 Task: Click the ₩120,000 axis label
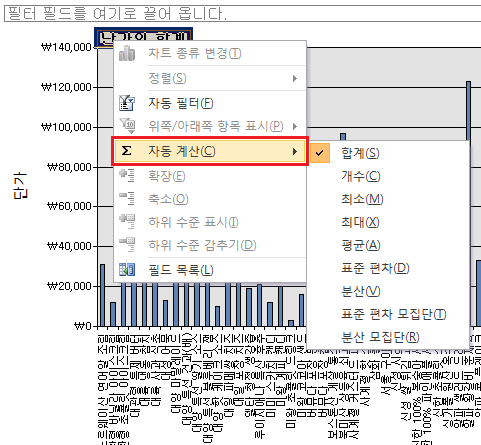click(66, 87)
